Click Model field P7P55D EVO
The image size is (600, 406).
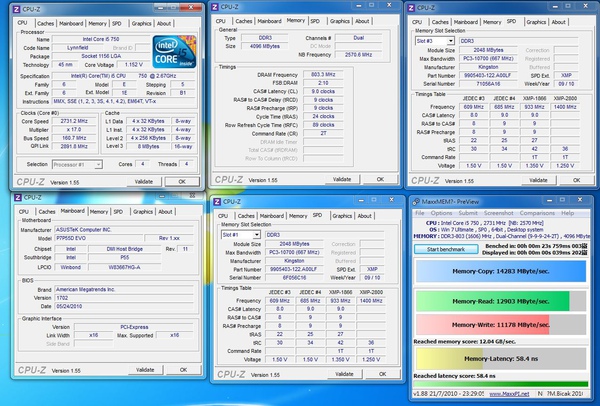point(99,238)
